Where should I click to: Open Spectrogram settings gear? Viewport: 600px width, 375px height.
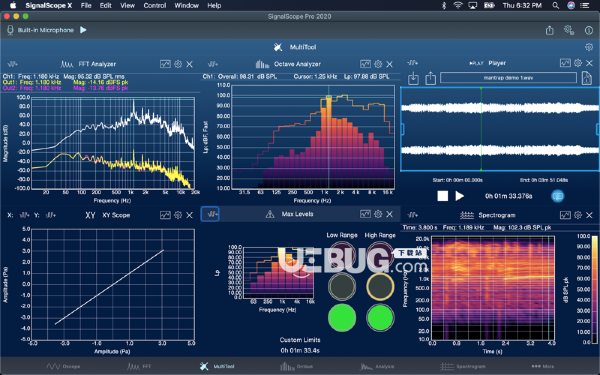tap(578, 215)
